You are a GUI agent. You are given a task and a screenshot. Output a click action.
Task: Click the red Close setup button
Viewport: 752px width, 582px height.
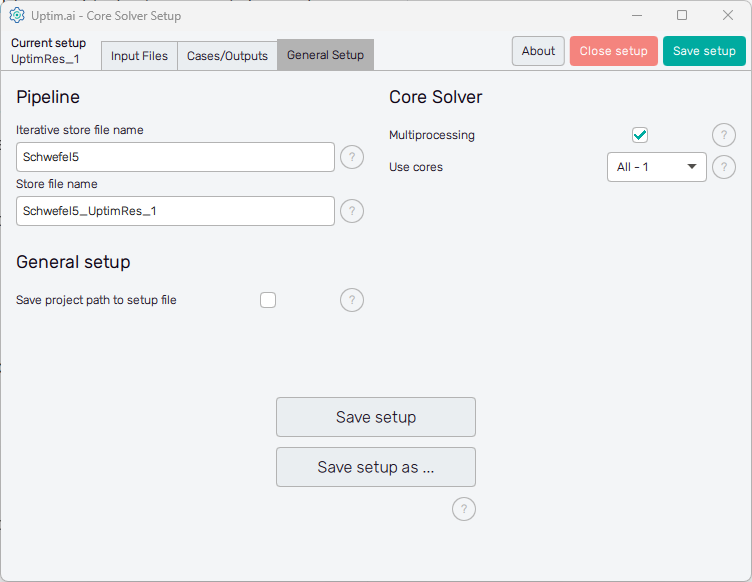613,51
